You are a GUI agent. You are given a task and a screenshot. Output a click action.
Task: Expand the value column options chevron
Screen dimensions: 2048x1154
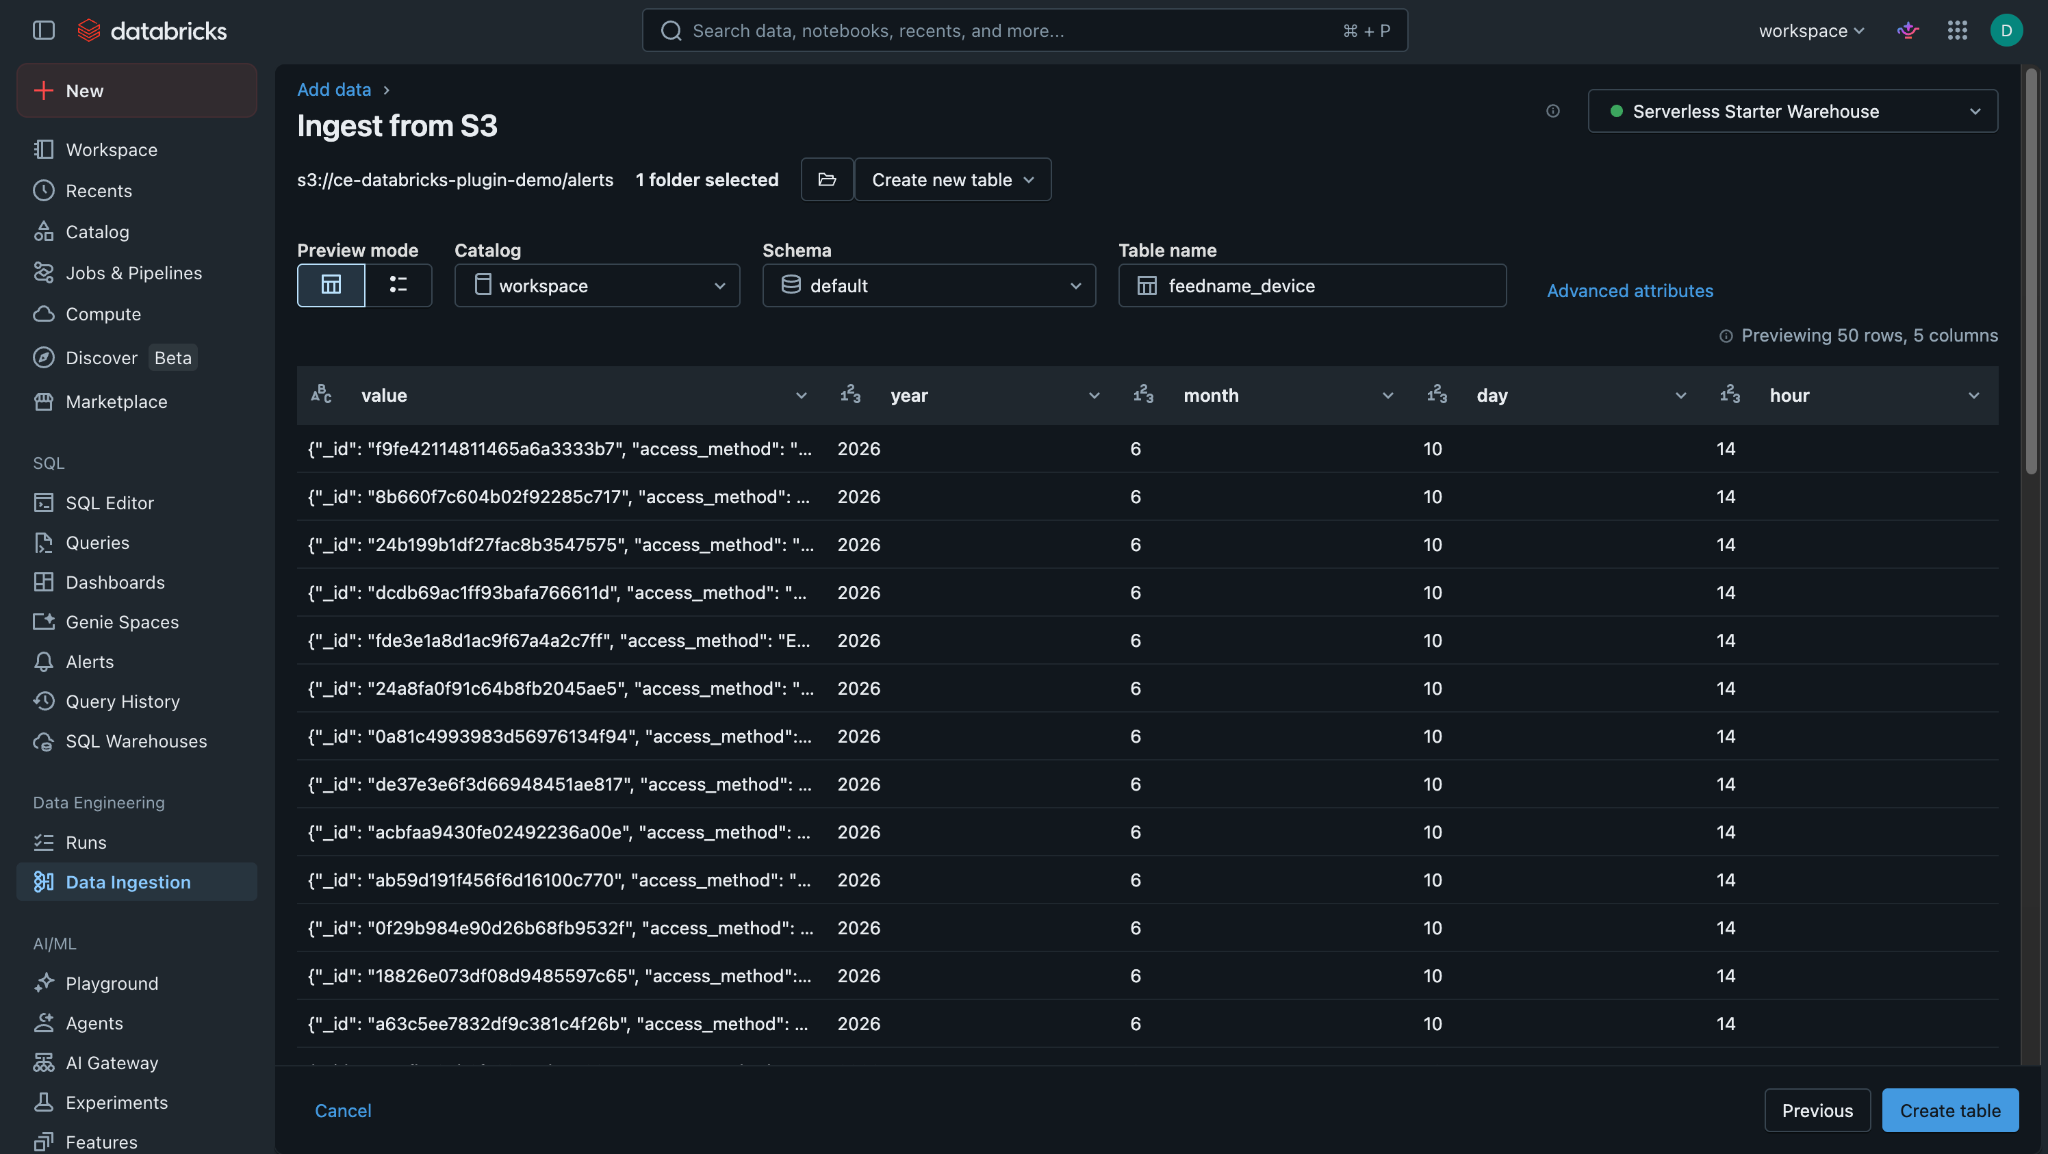(801, 395)
